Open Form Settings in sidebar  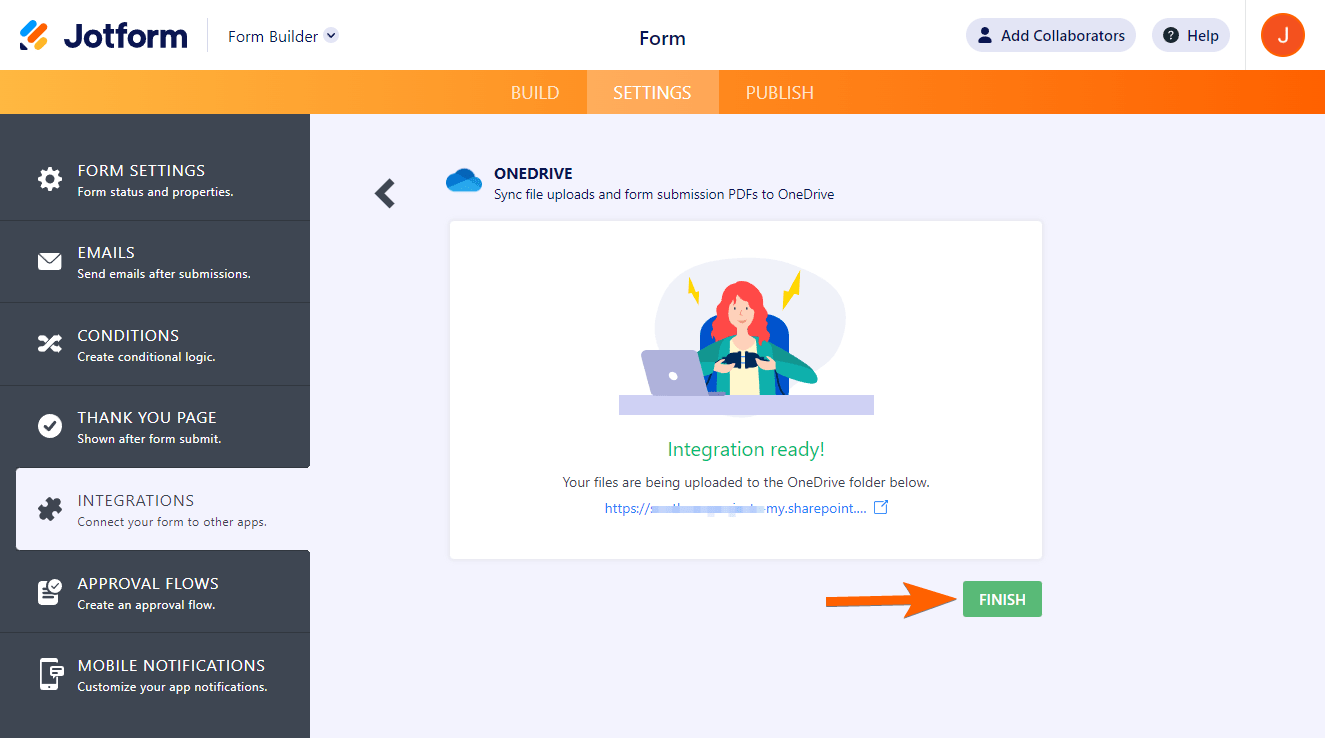pyautogui.click(x=155, y=180)
